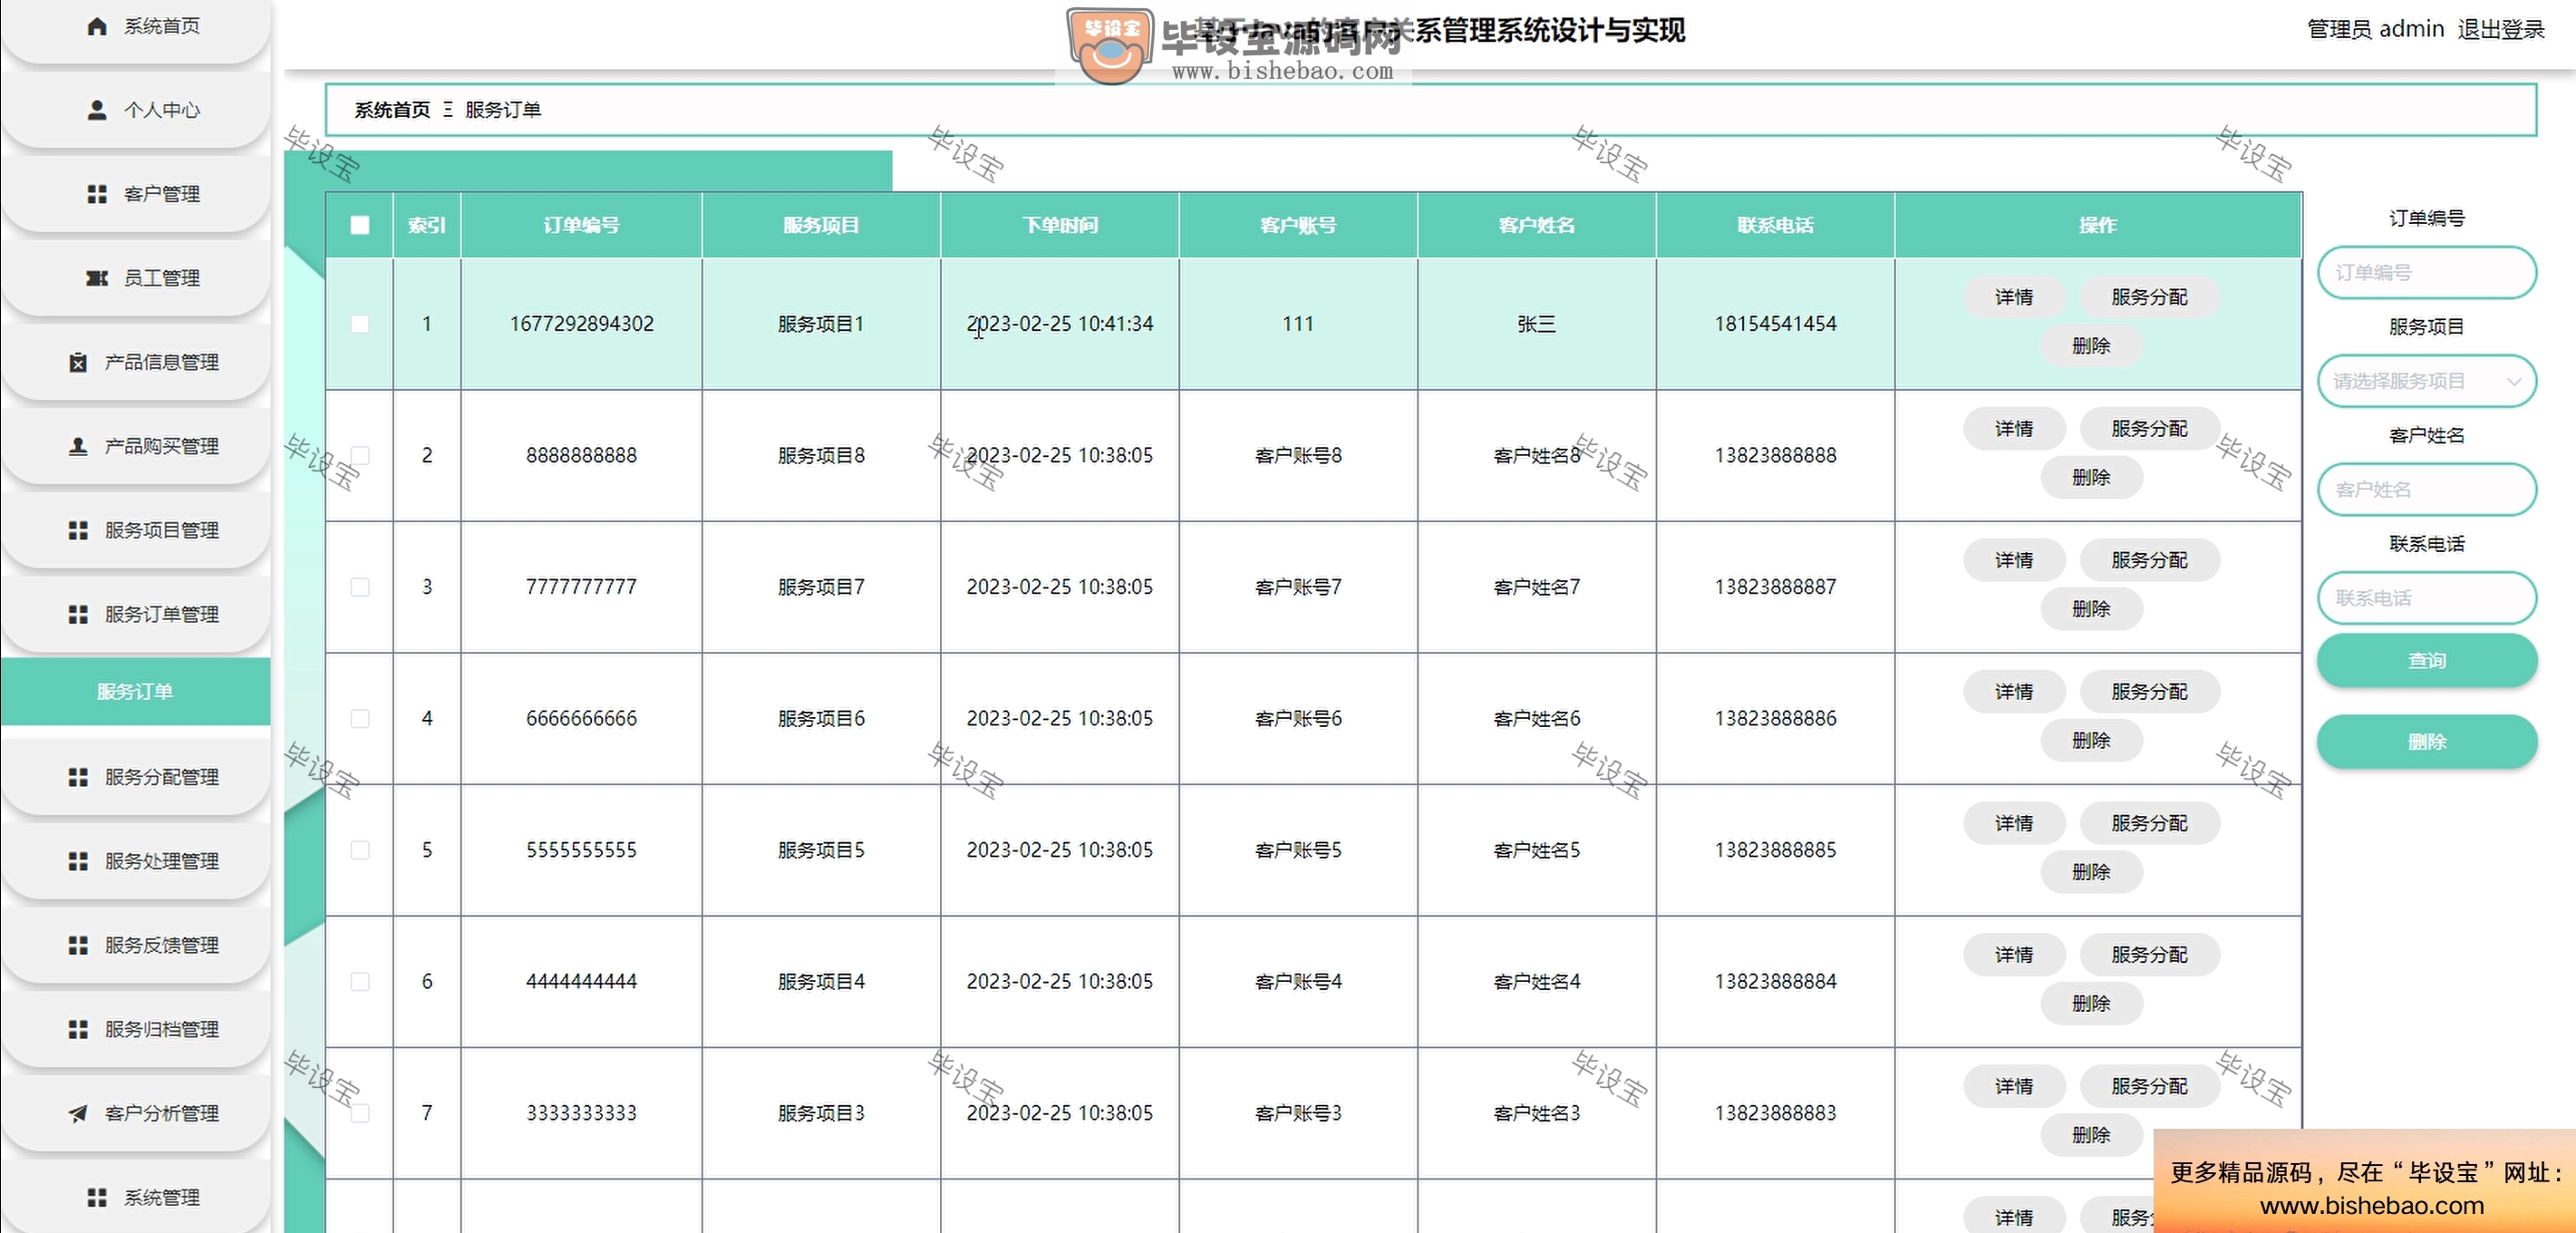2576x1233 pixels.
Task: Open the 服务分配管理 menu label
Action: (x=162, y=777)
